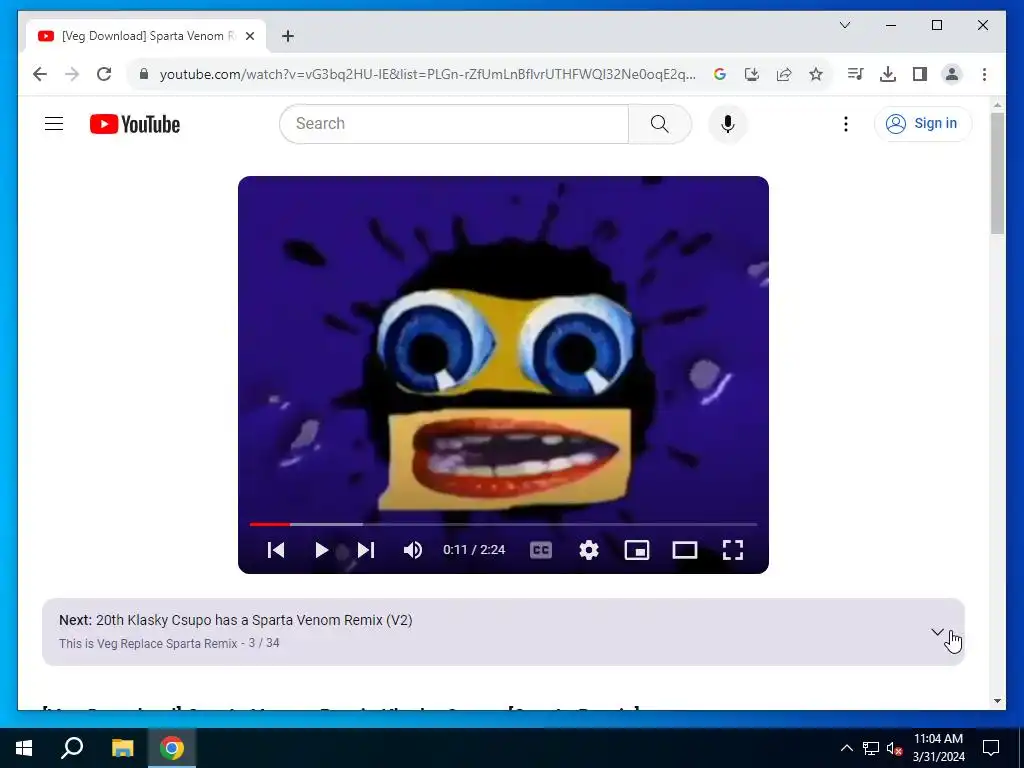The width and height of the screenshot is (1024, 768).
Task: Seek on the video progress bar
Action: 504,524
